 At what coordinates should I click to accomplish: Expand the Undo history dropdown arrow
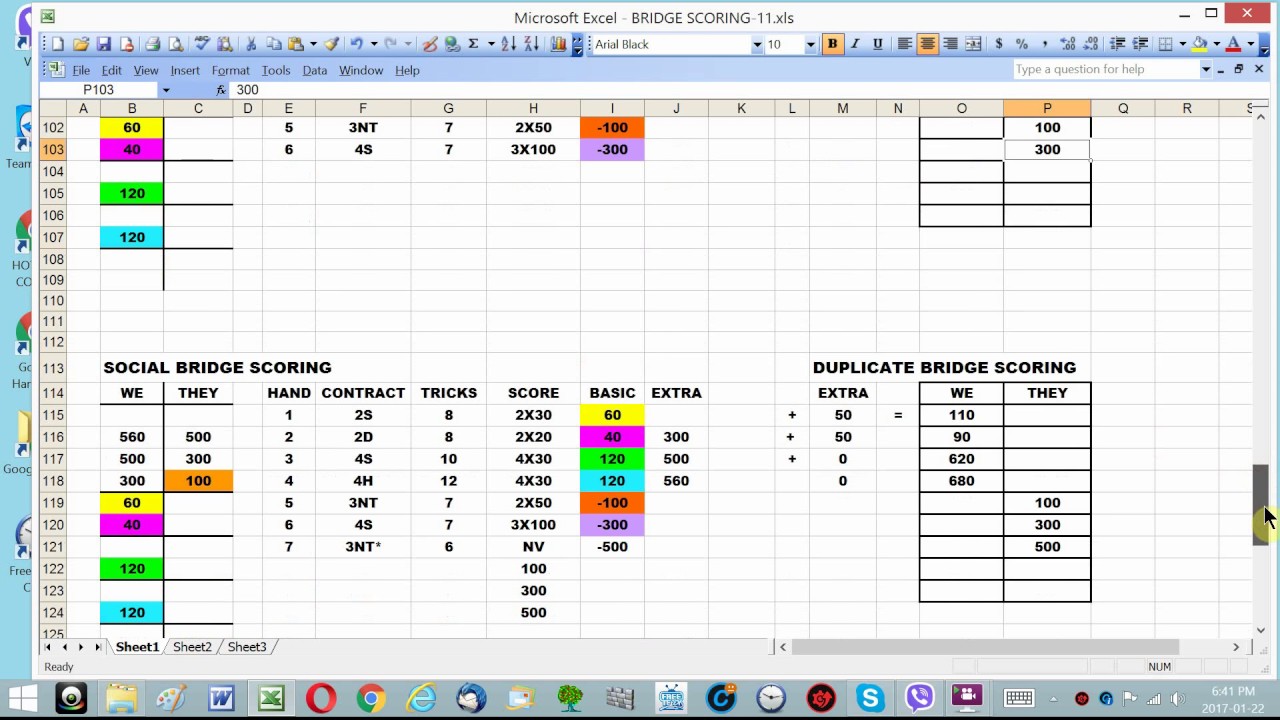coord(374,44)
